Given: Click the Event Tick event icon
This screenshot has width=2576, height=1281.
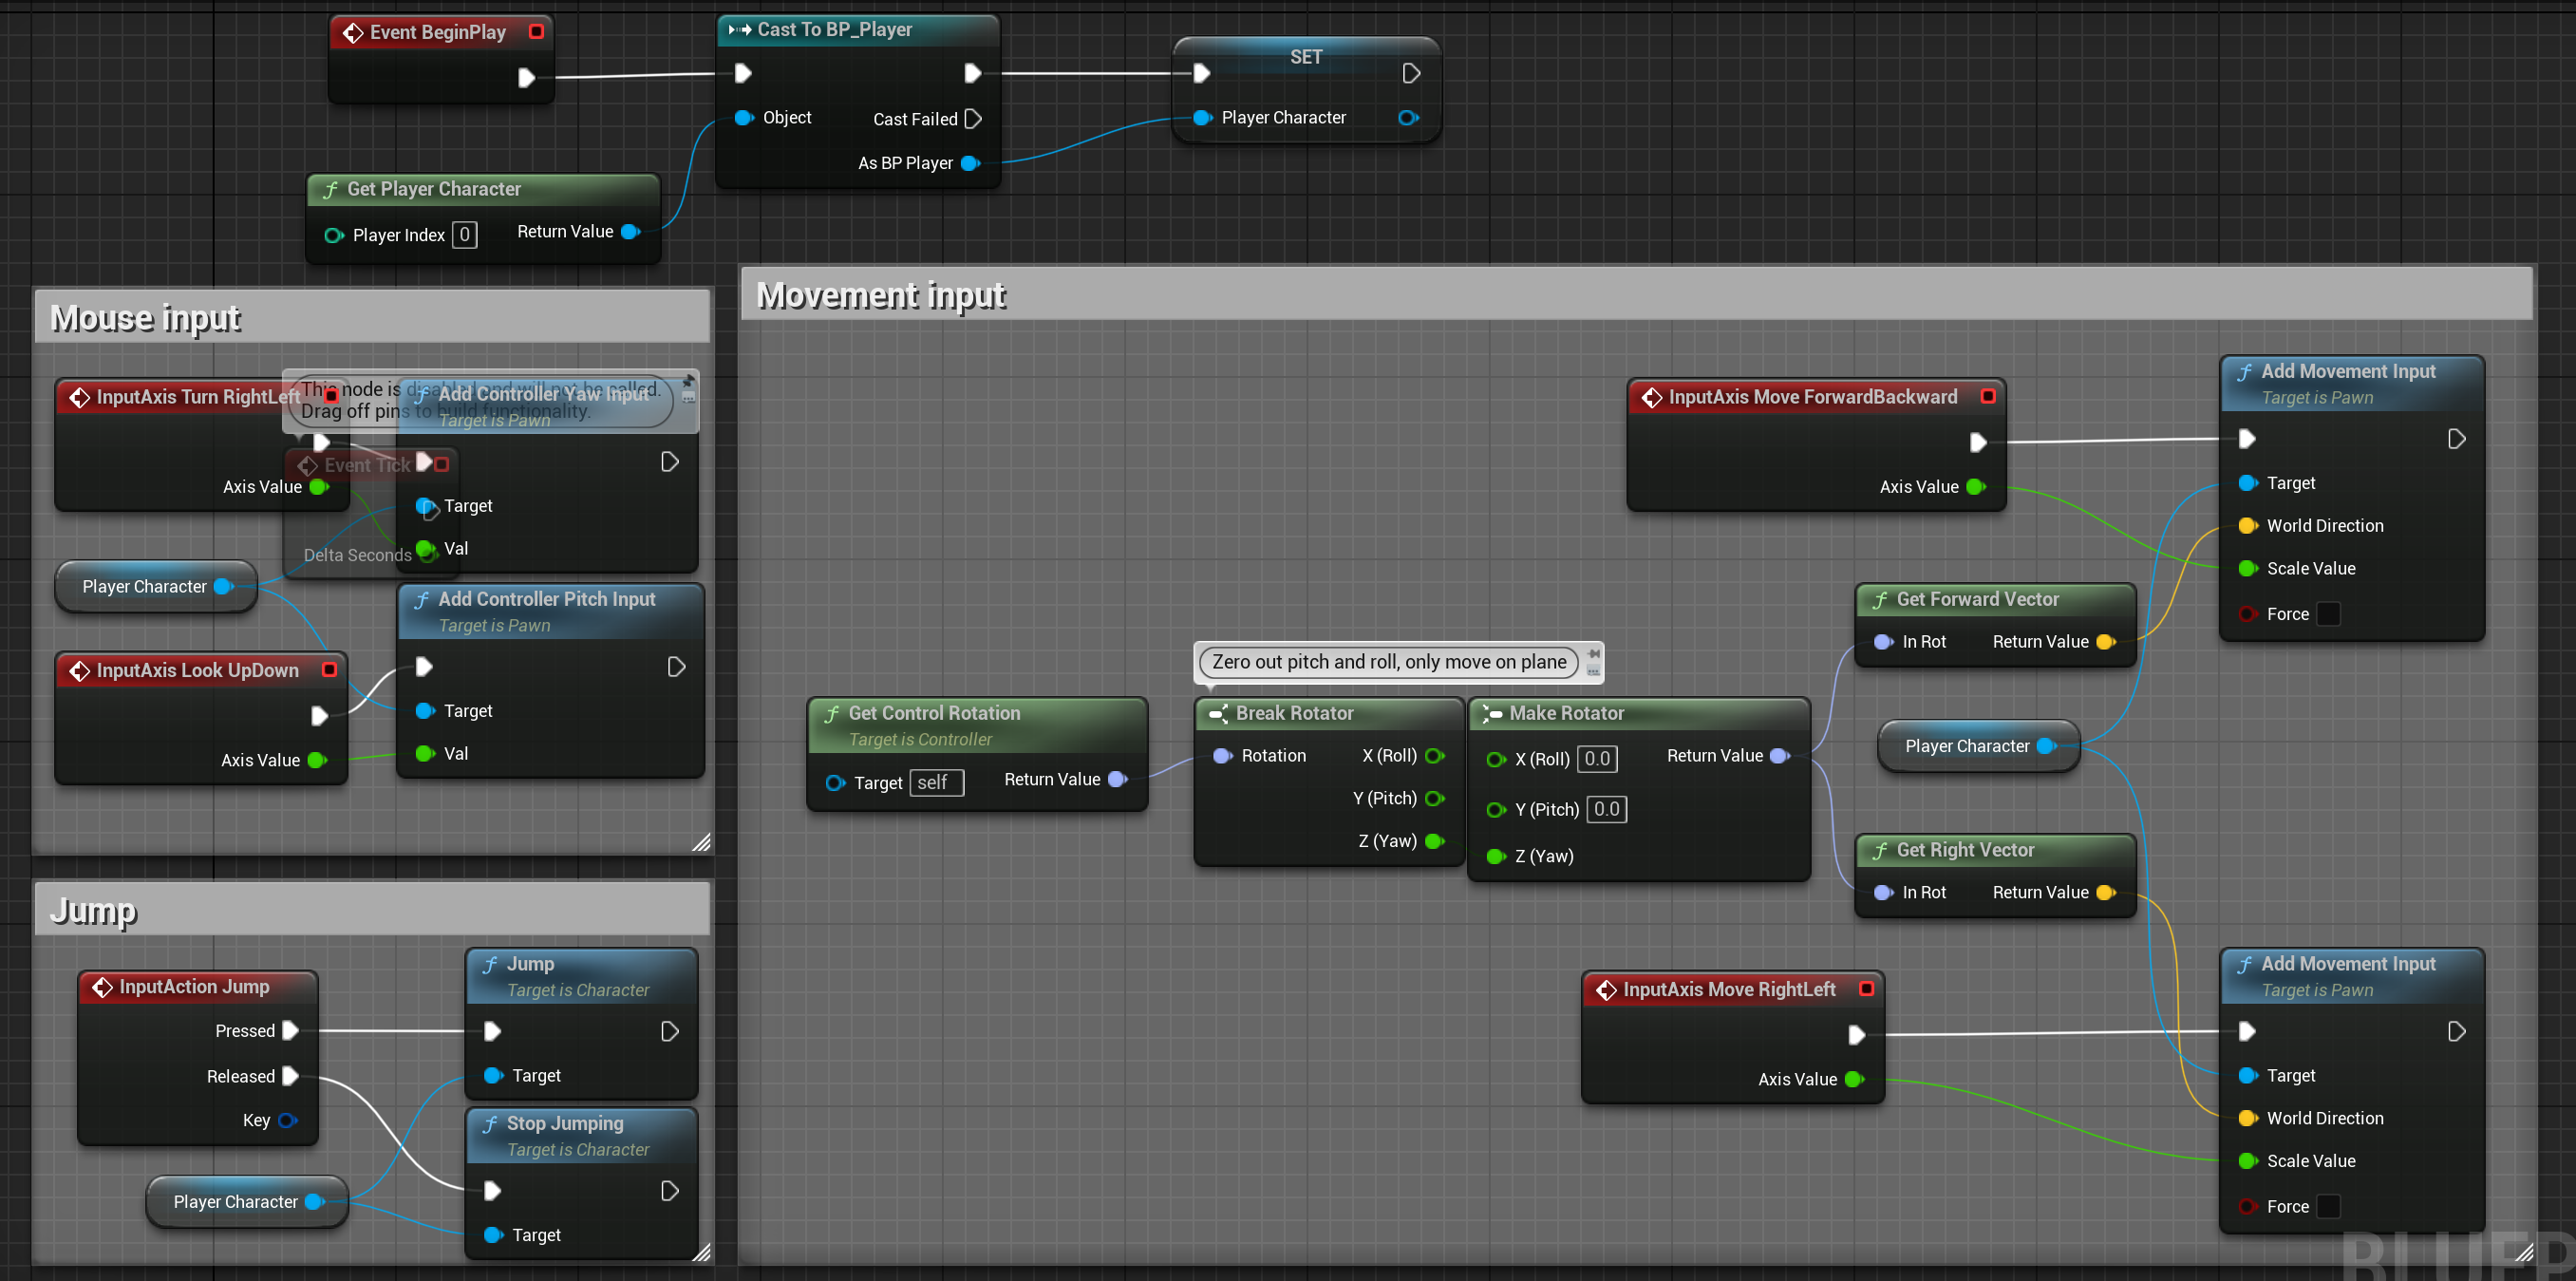Looking at the screenshot, I should coord(309,464).
